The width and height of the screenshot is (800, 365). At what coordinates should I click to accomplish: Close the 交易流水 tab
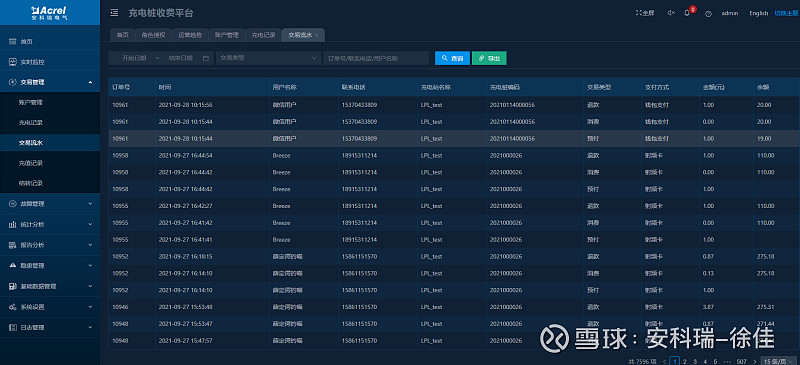pyautogui.click(x=317, y=36)
